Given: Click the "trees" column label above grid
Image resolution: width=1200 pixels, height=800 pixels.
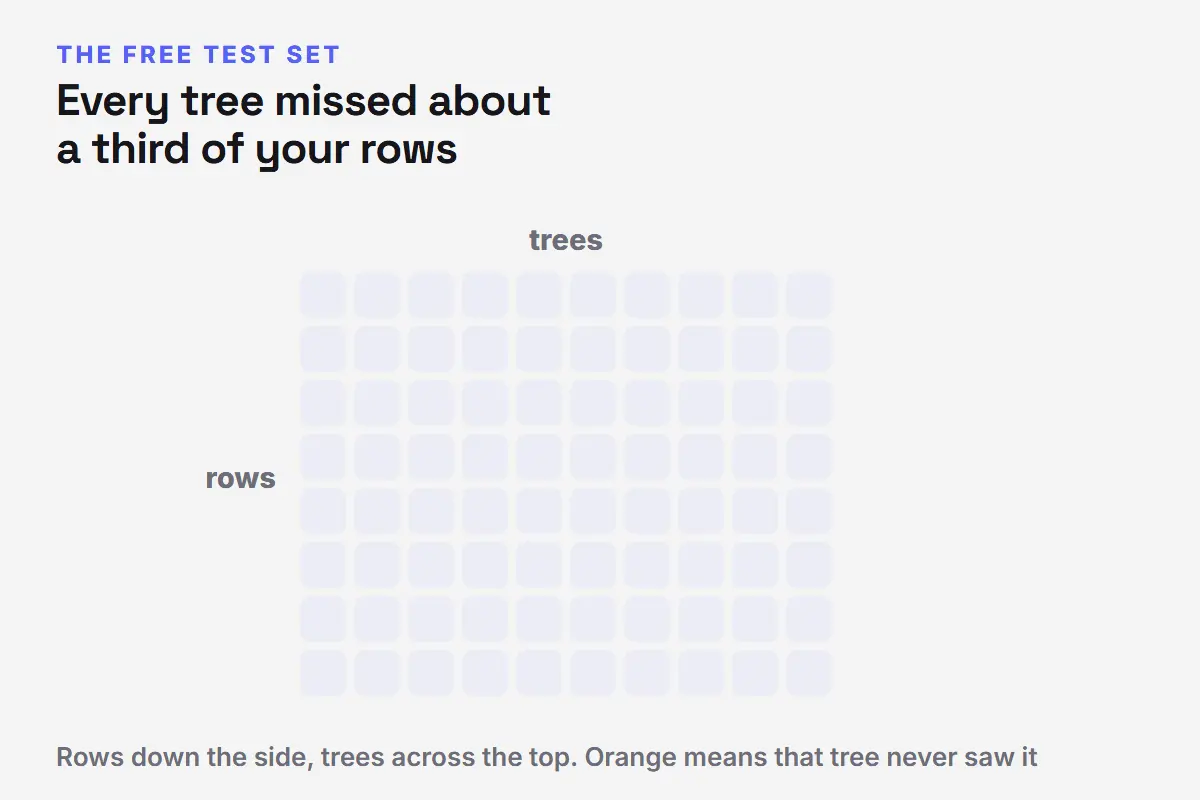Looking at the screenshot, I should (566, 240).
